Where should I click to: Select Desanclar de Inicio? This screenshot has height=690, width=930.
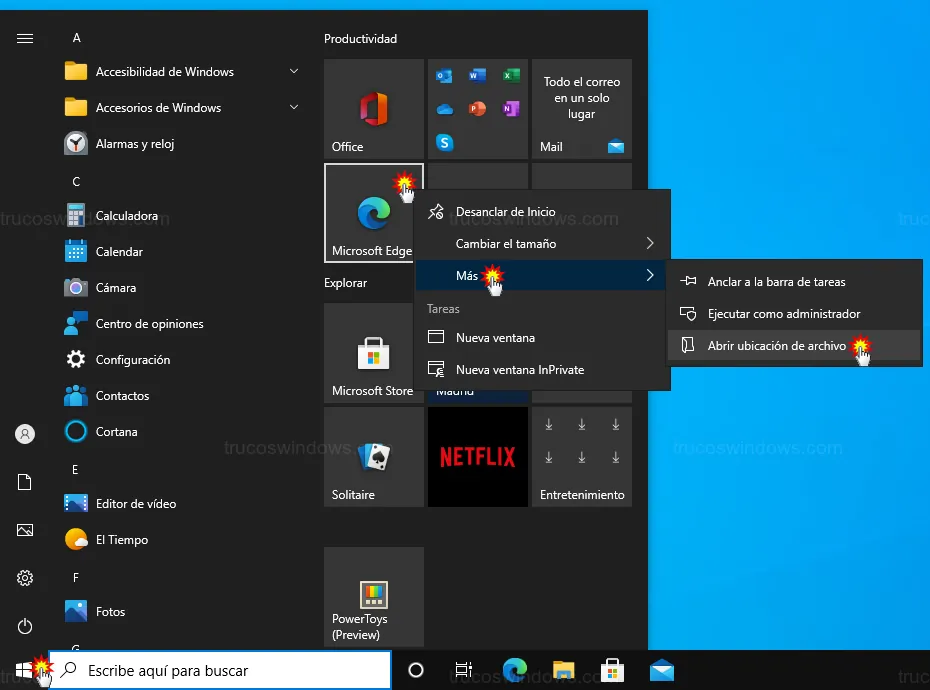pyautogui.click(x=505, y=212)
